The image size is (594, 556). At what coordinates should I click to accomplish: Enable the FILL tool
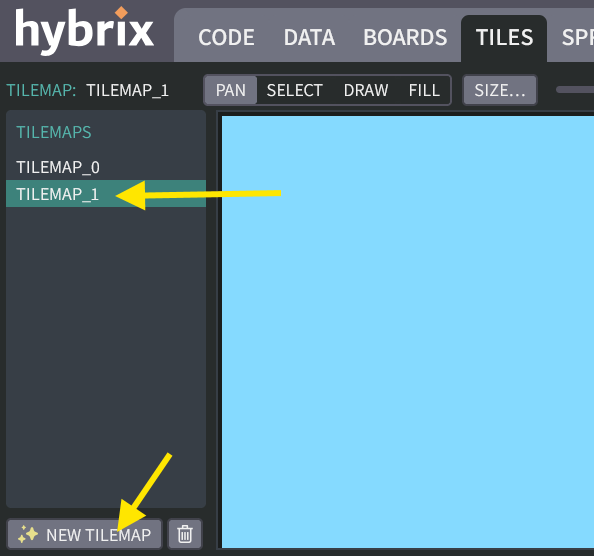tap(424, 90)
